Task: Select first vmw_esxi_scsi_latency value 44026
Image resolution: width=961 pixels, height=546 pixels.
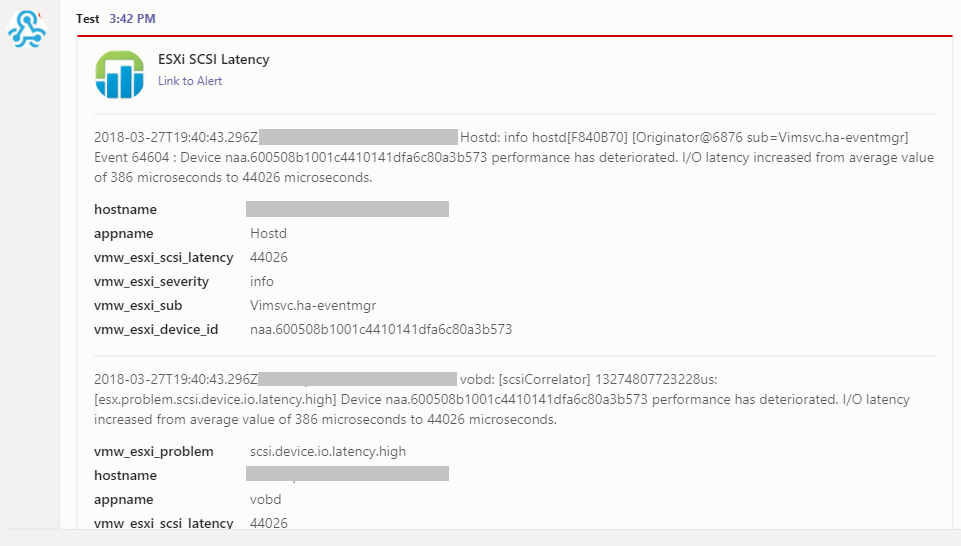Action: (269, 257)
